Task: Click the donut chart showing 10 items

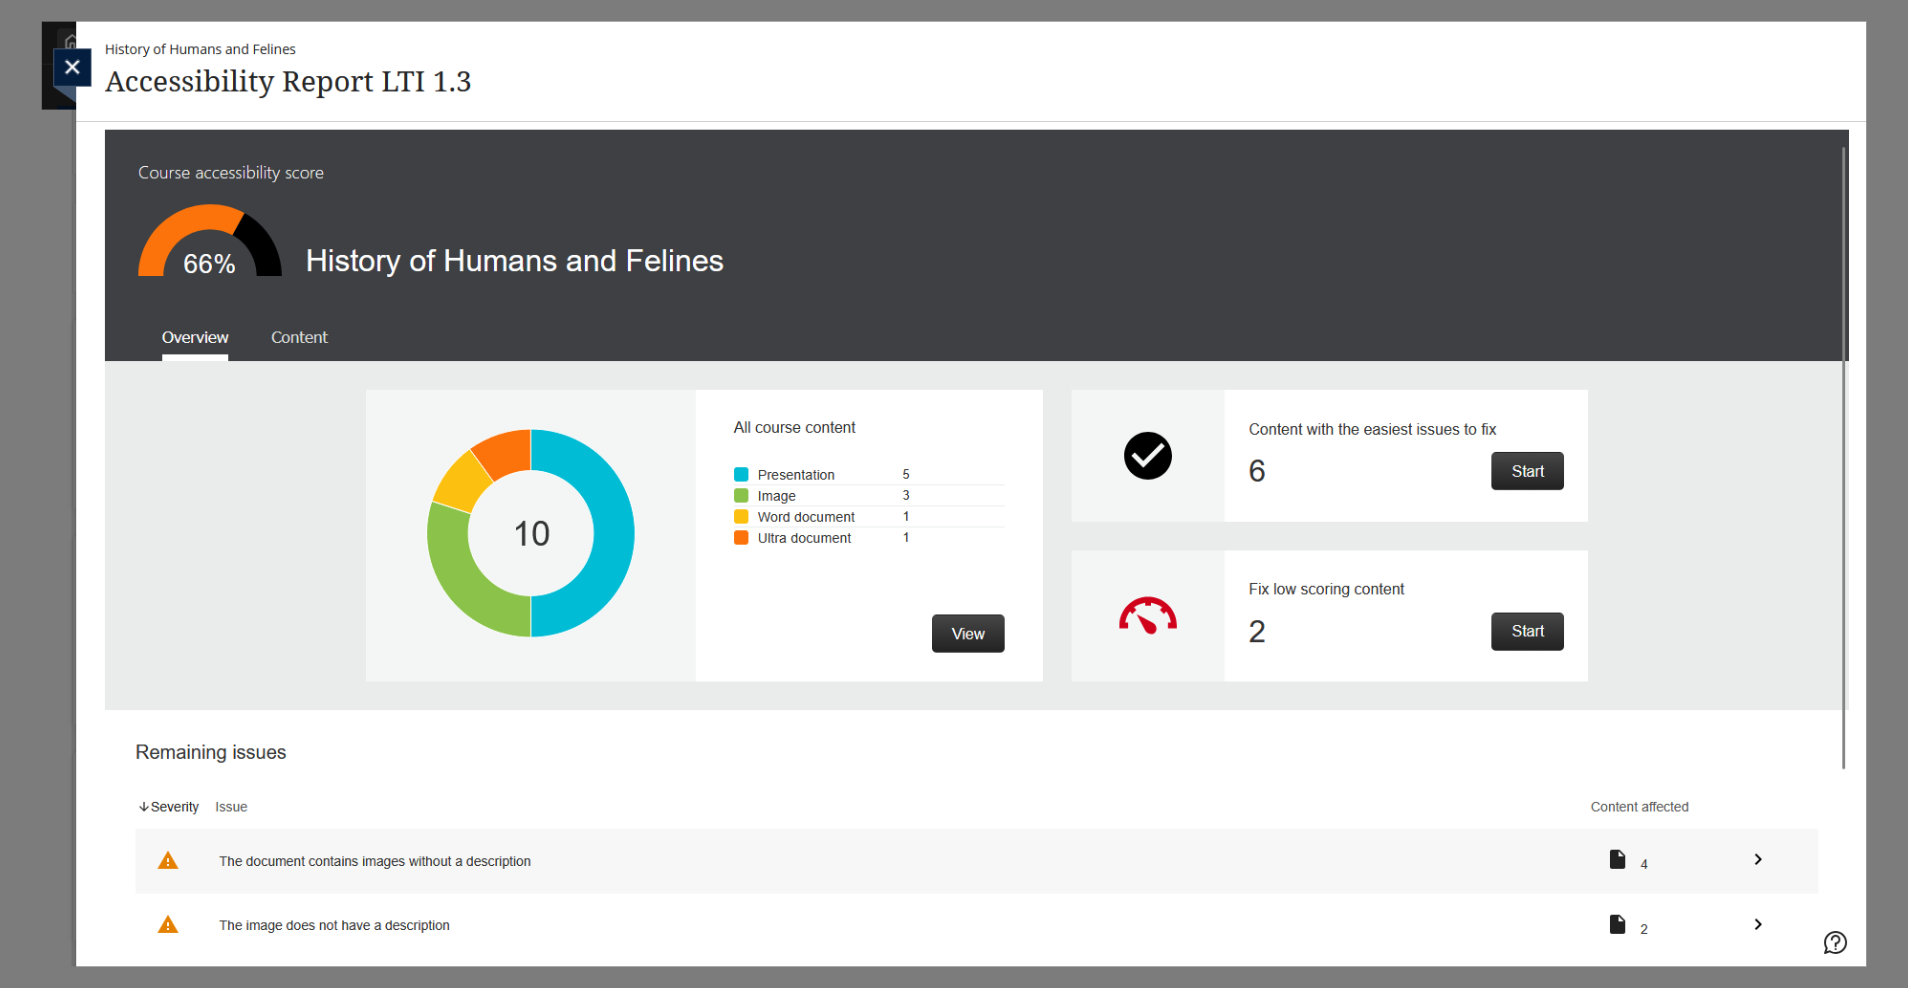Action: 531,533
